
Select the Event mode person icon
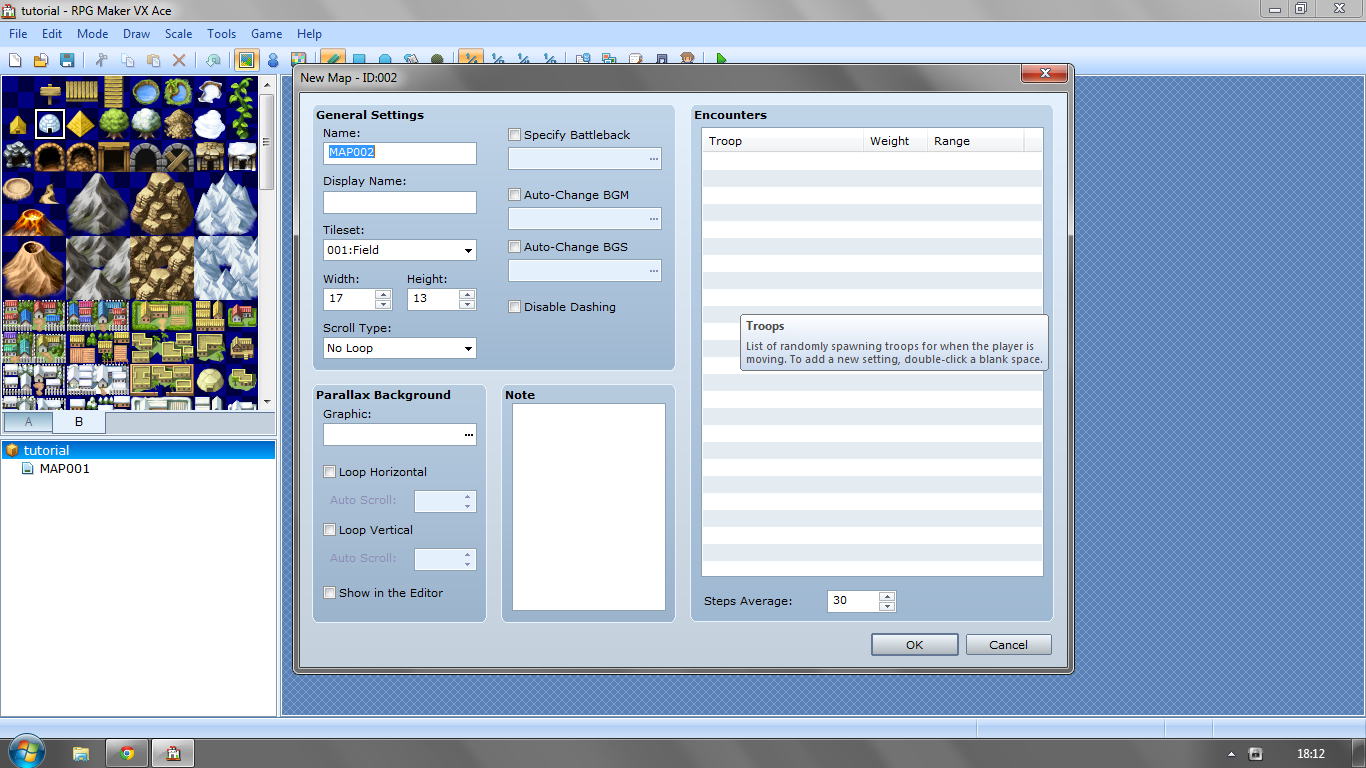(x=272, y=60)
